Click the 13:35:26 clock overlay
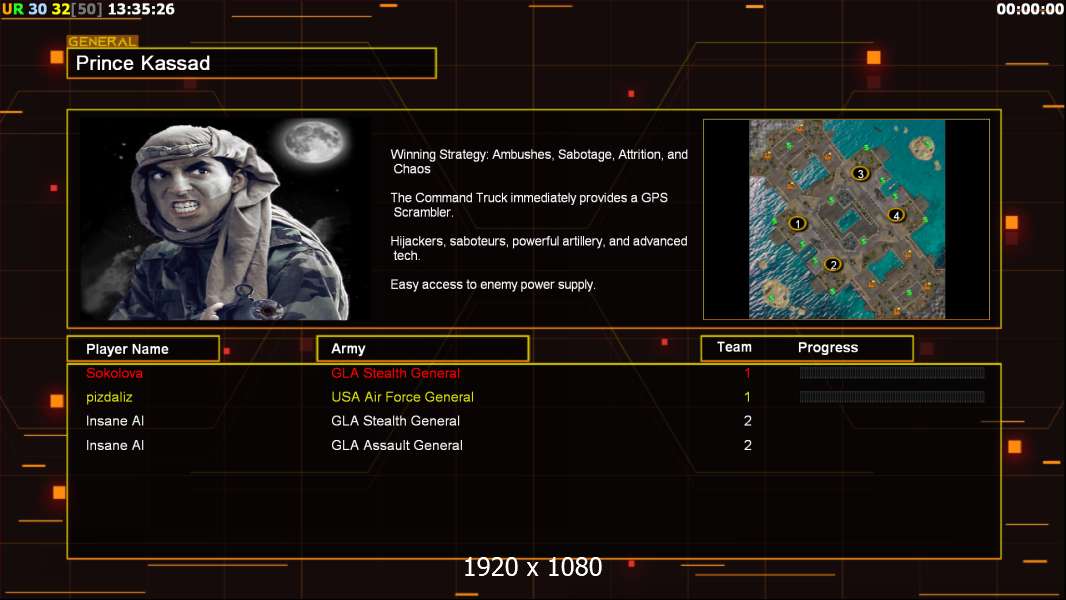Viewport: 1066px width, 600px height. click(141, 10)
